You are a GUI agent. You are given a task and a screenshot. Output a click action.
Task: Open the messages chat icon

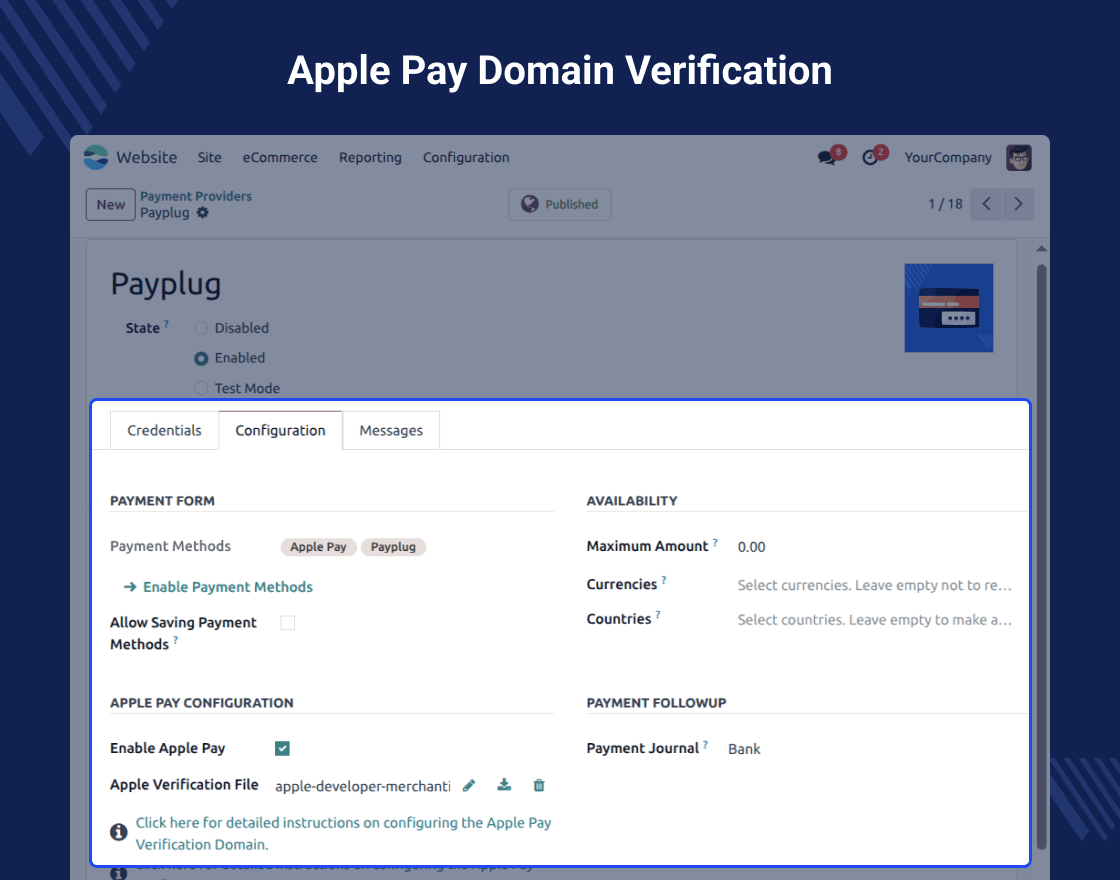(827, 158)
